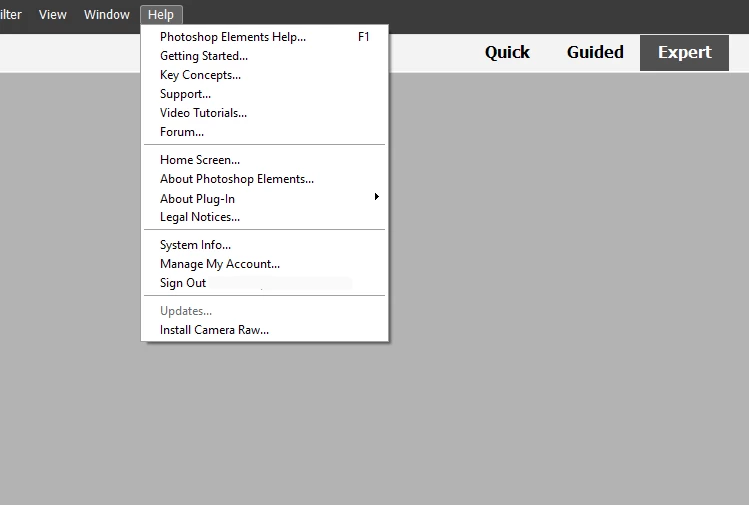Select Manage My Account entry
This screenshot has width=749, height=505.
[265, 264]
